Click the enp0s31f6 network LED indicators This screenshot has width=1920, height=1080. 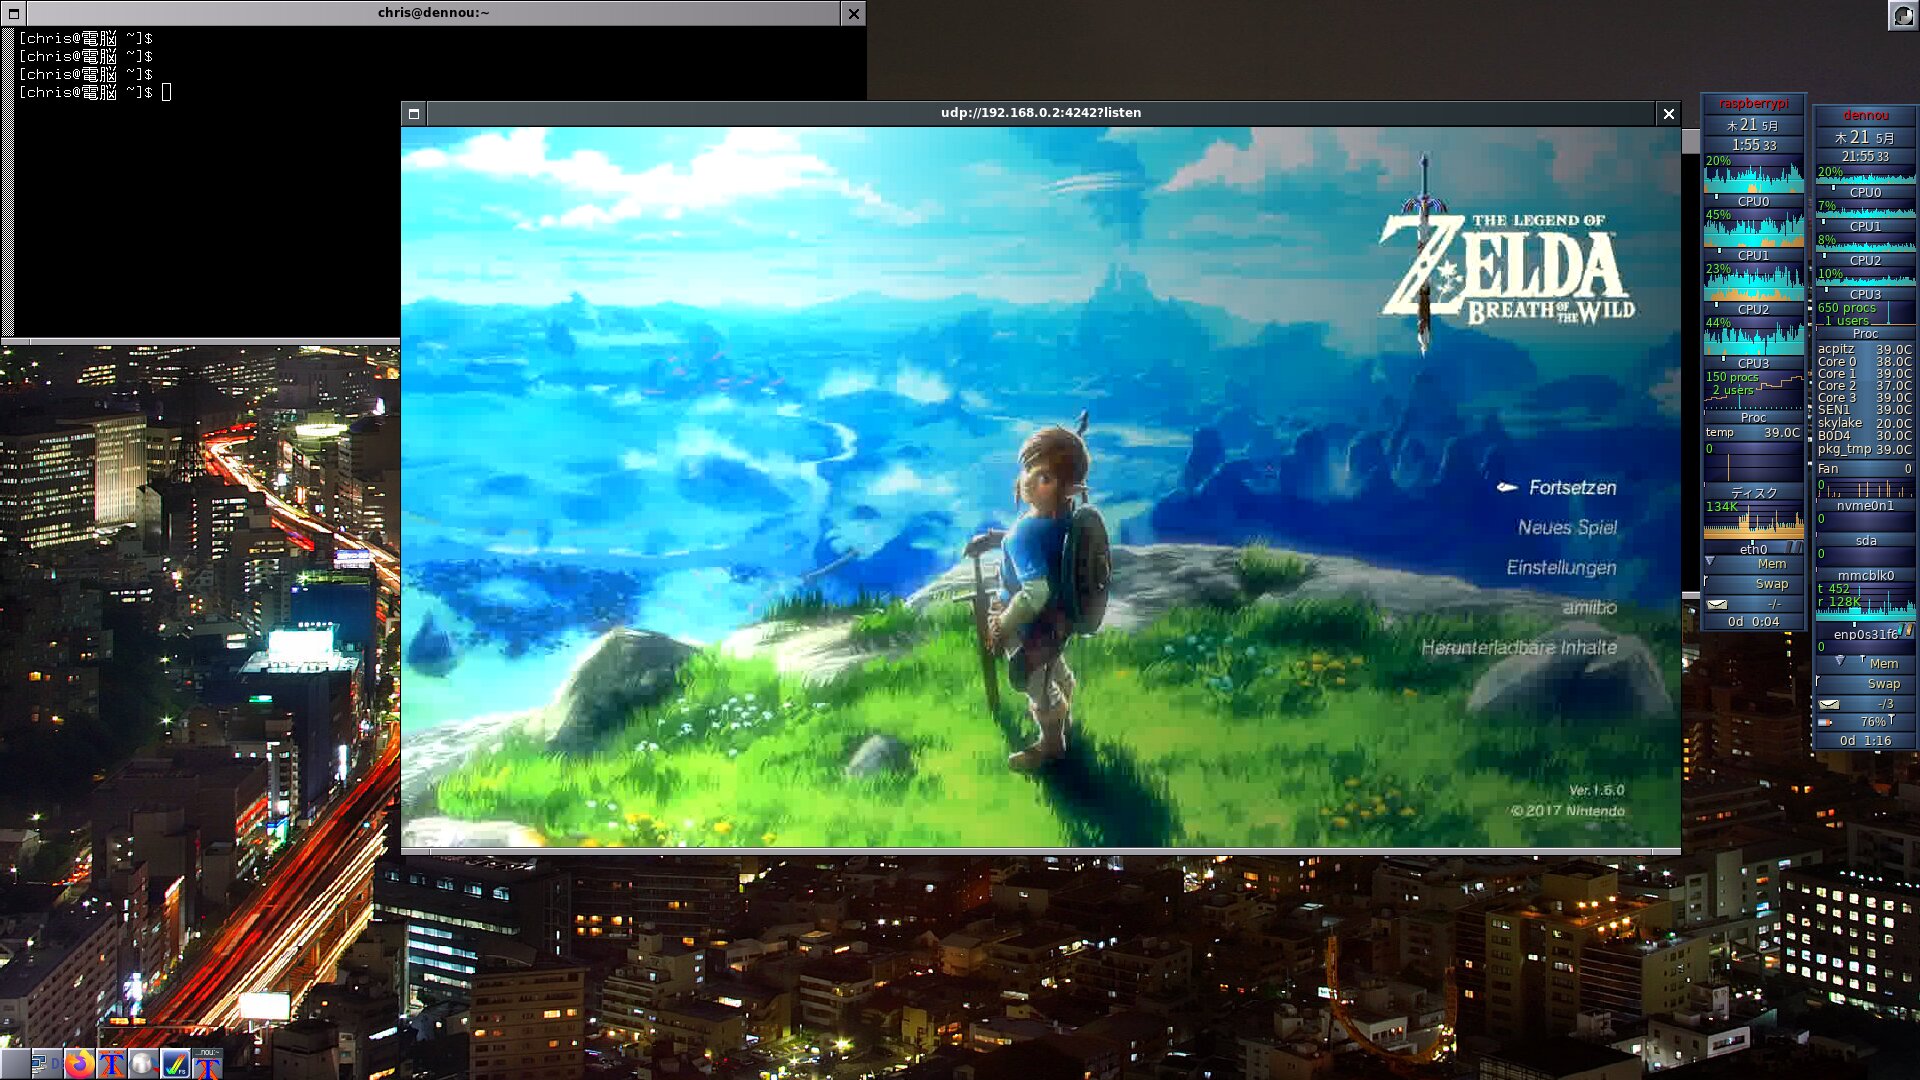pos(1908,631)
